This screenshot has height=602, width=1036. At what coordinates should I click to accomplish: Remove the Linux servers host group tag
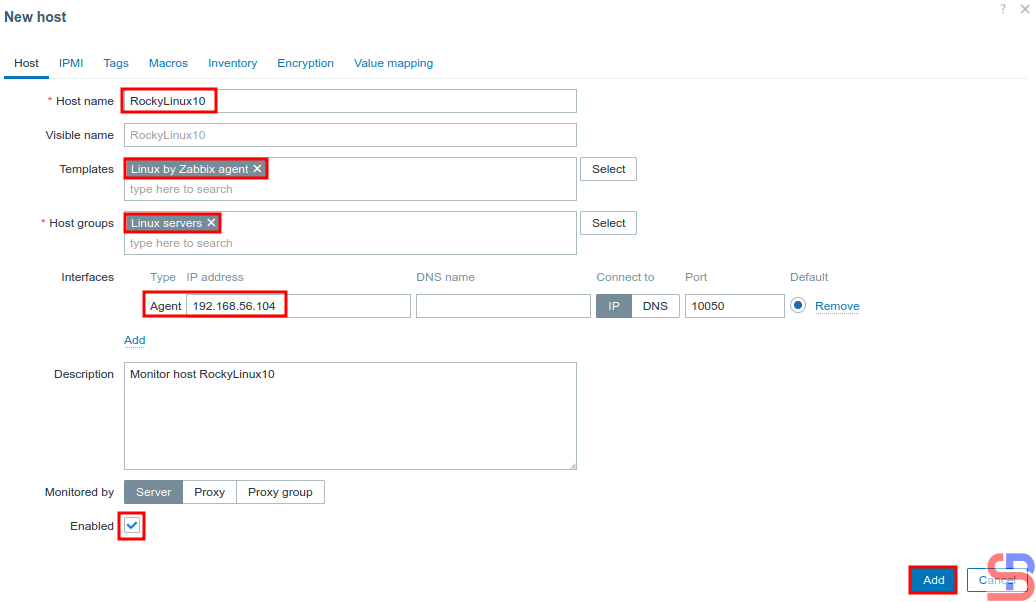[211, 223]
